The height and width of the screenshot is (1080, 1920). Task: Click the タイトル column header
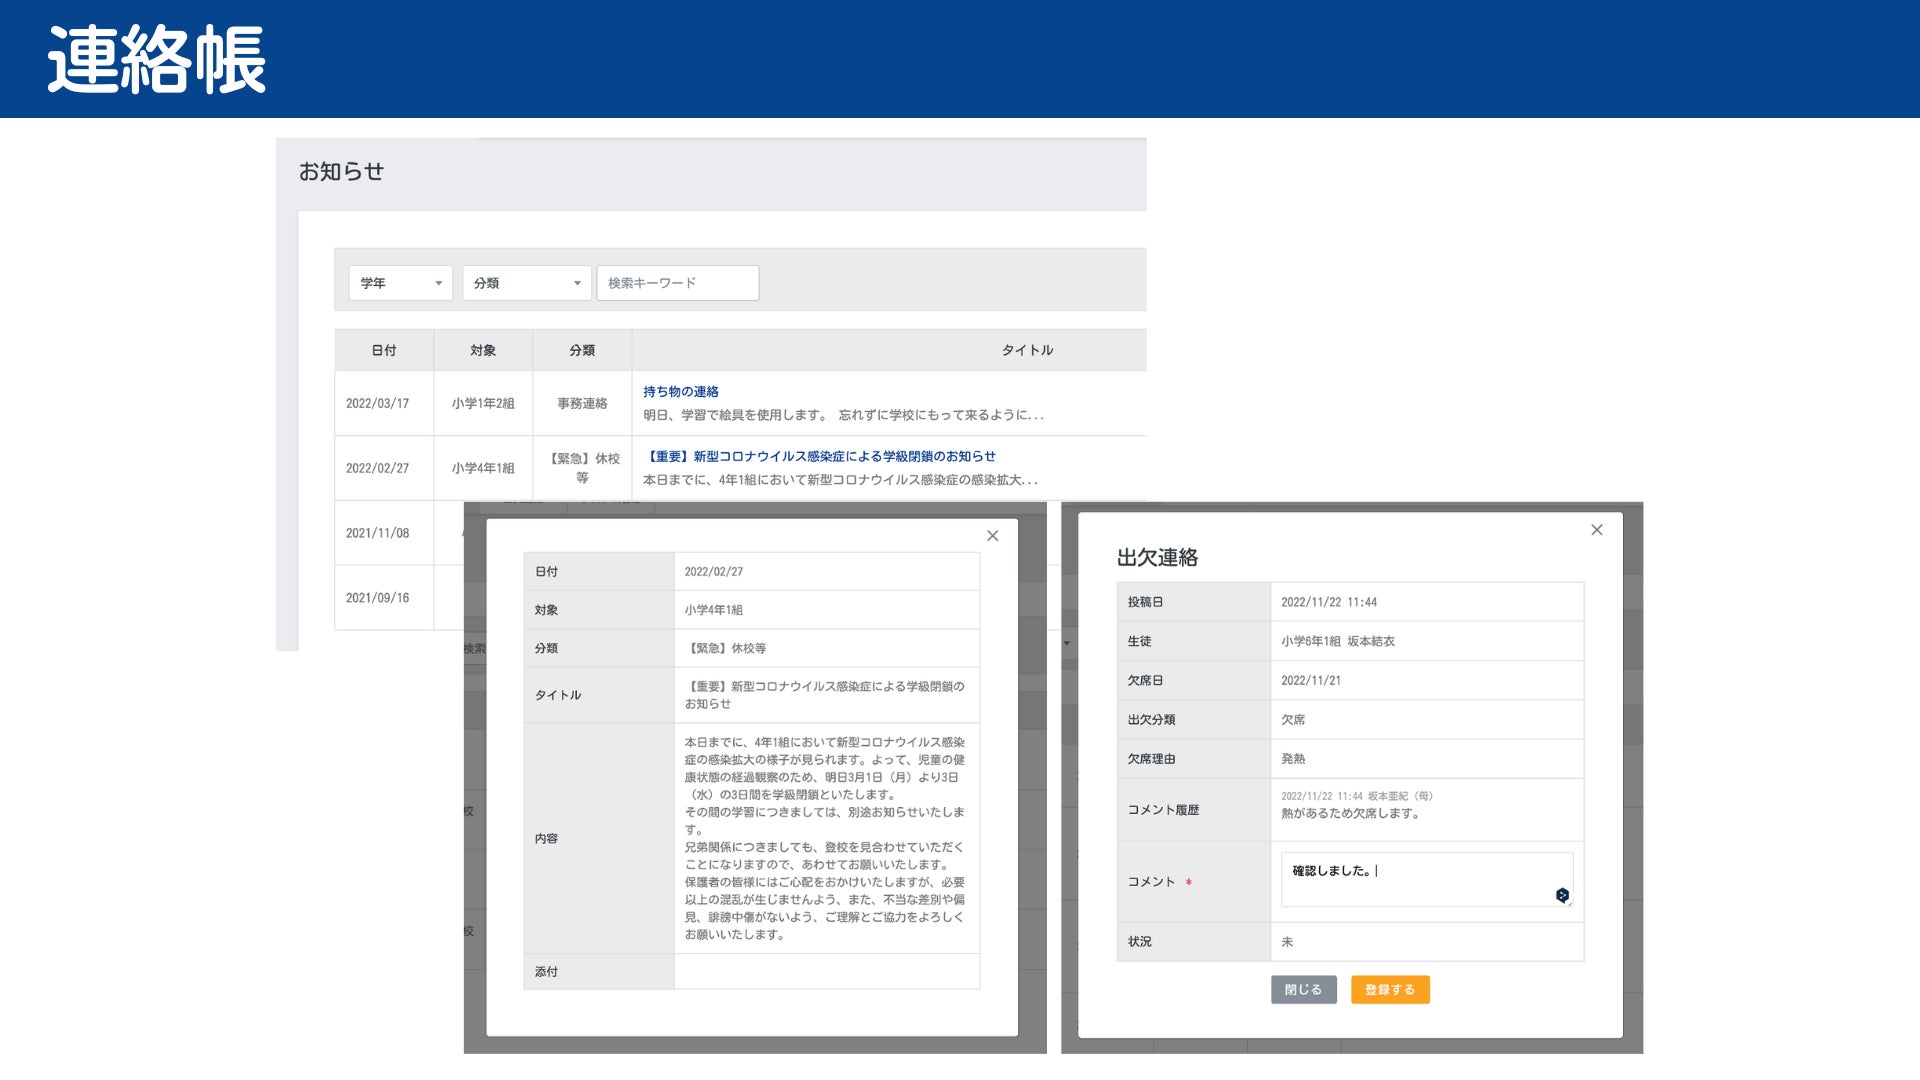(x=1027, y=350)
